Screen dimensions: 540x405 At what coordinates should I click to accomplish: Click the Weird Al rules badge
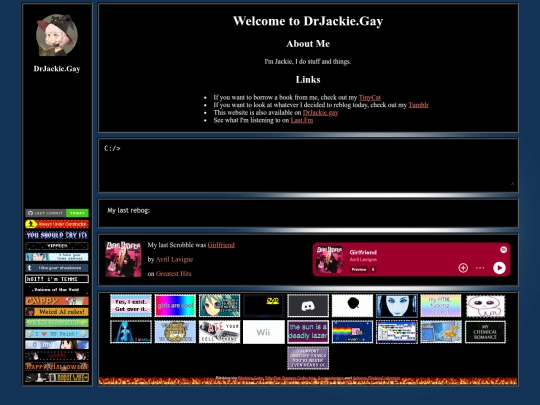coord(57,312)
